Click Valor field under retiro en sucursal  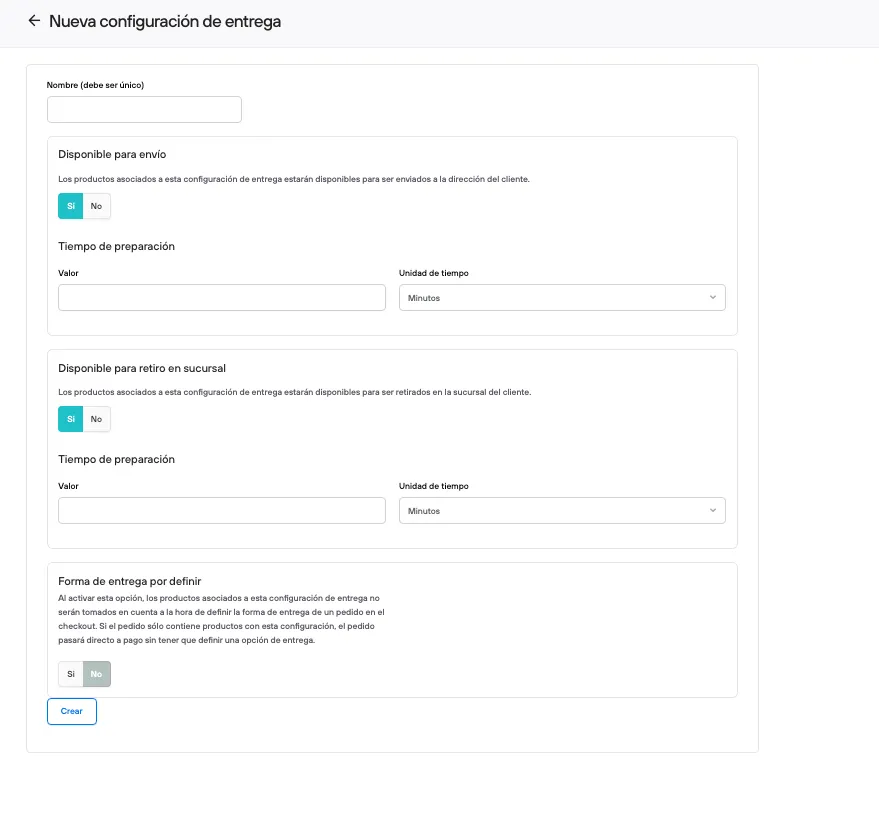click(x=221, y=510)
